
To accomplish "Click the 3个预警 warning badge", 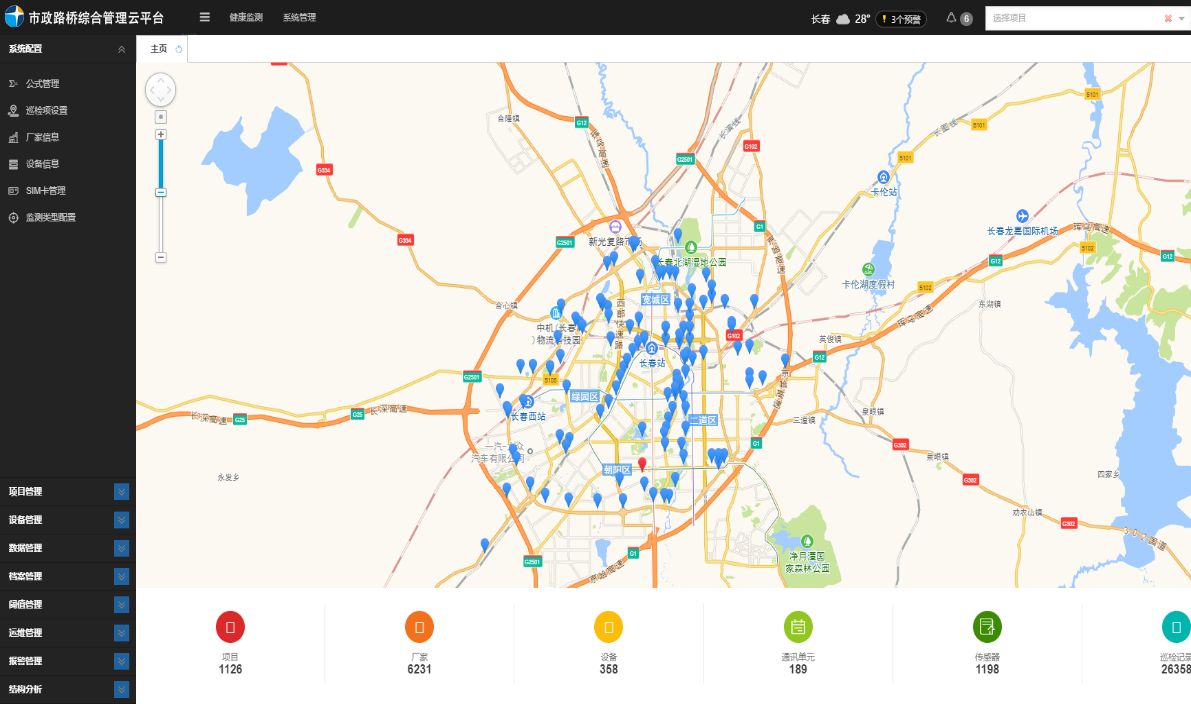I will (901, 19).
